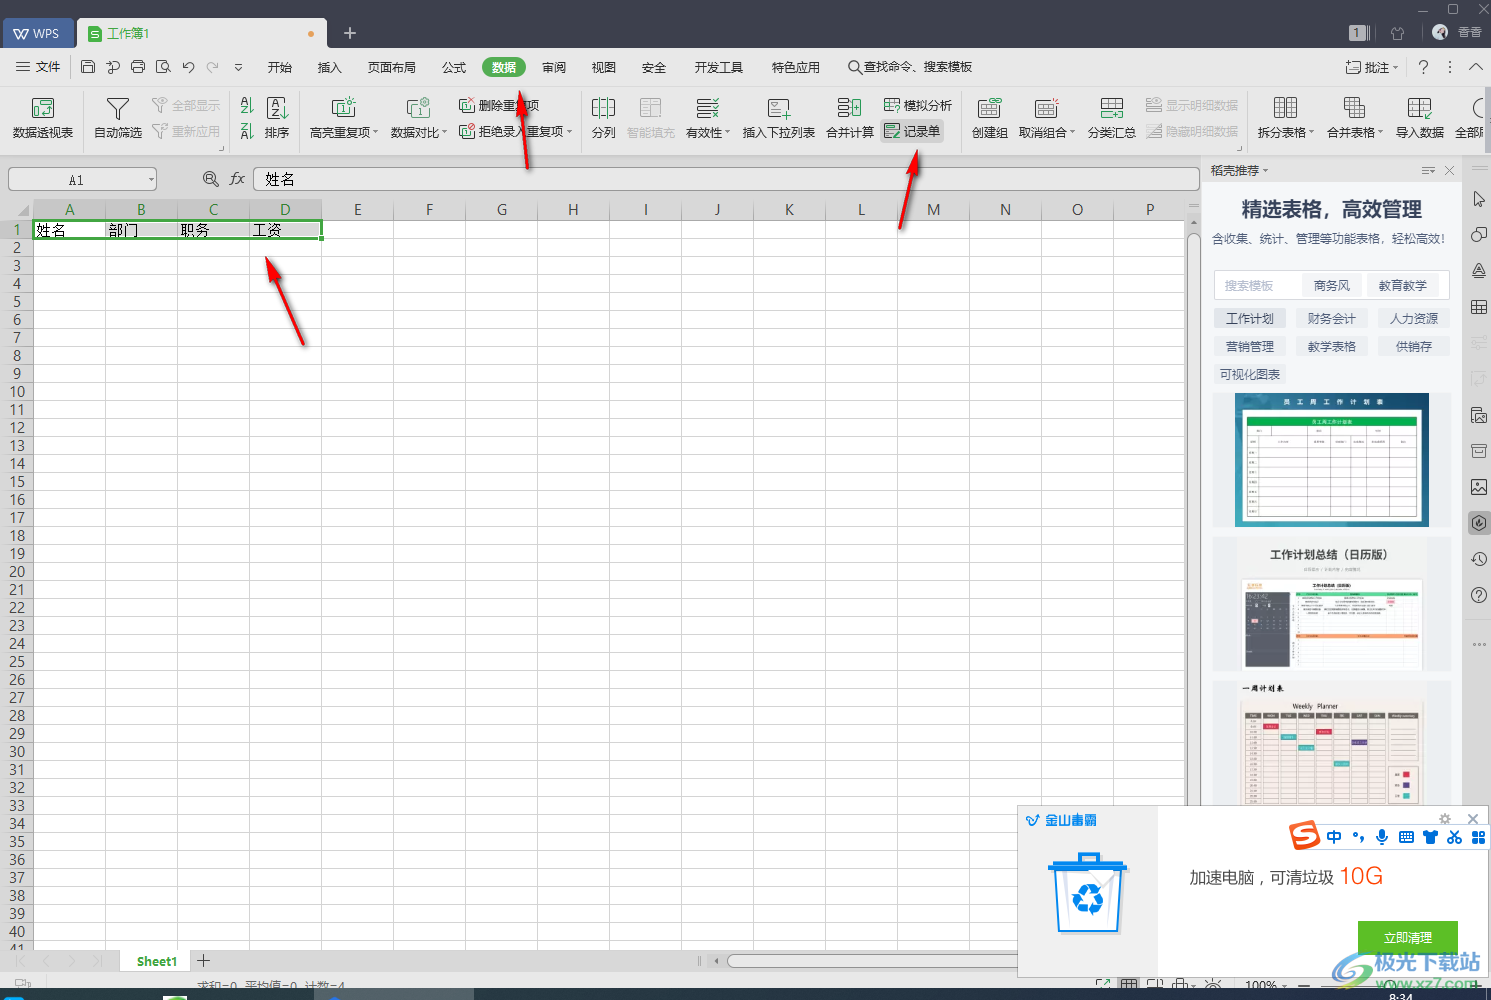Switch to the 审阅 tab
The image size is (1491, 1000).
tap(554, 67)
